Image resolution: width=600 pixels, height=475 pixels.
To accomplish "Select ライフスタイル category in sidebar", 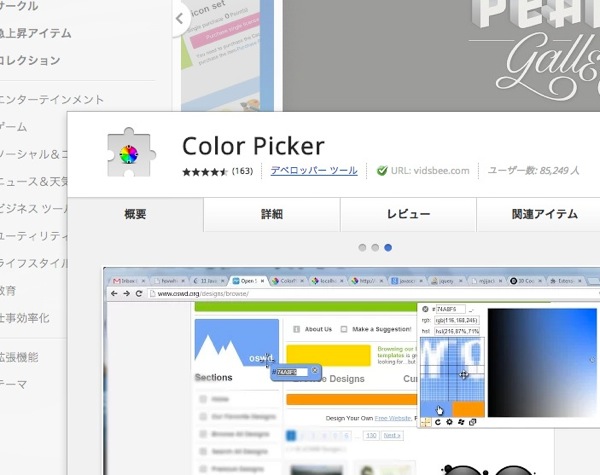I will (x=33, y=263).
